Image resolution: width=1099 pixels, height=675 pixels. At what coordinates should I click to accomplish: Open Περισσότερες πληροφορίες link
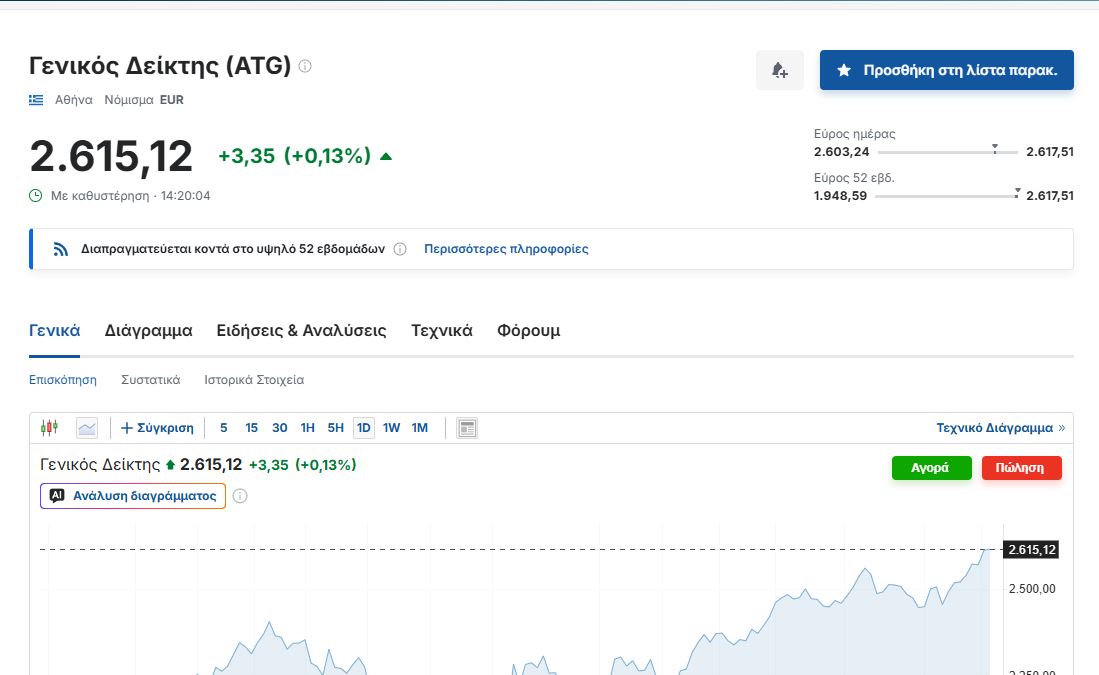coord(506,249)
